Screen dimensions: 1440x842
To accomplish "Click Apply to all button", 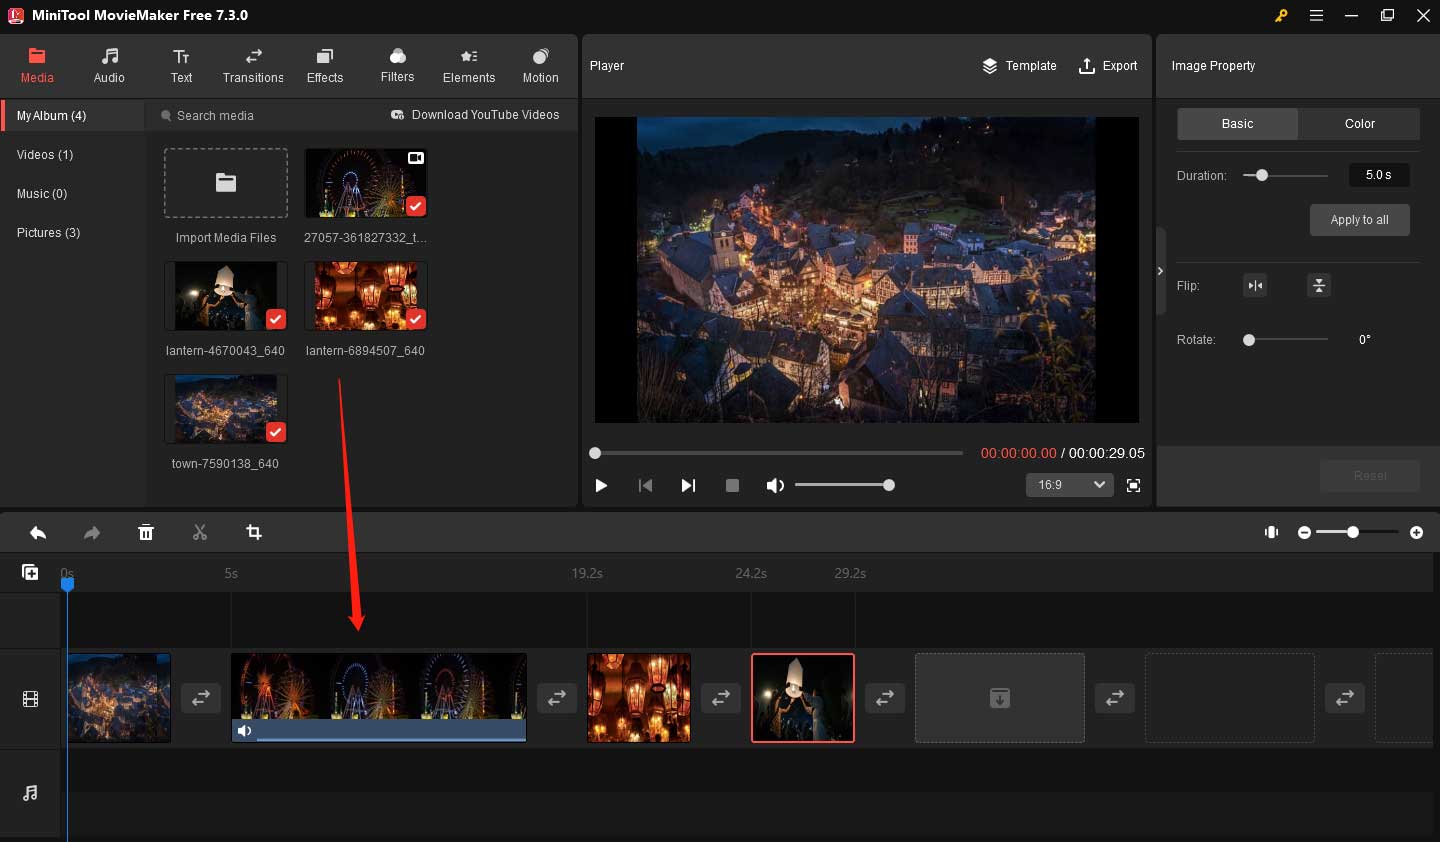I will tap(1359, 220).
